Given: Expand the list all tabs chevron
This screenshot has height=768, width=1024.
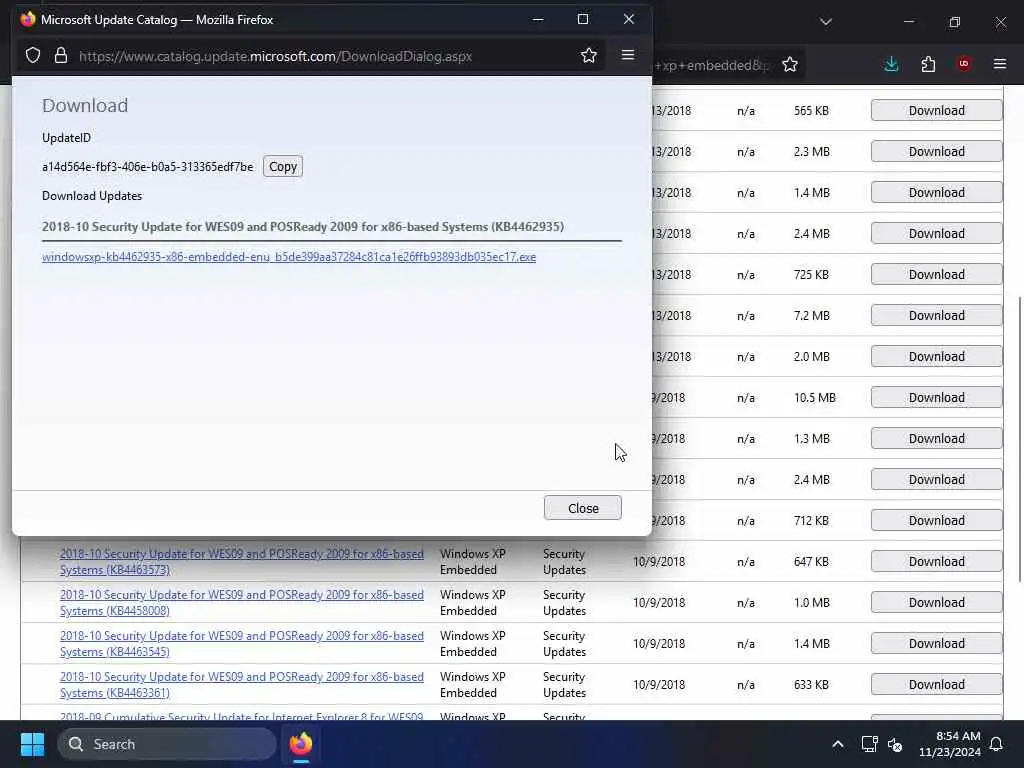Looking at the screenshot, I should click(x=826, y=22).
